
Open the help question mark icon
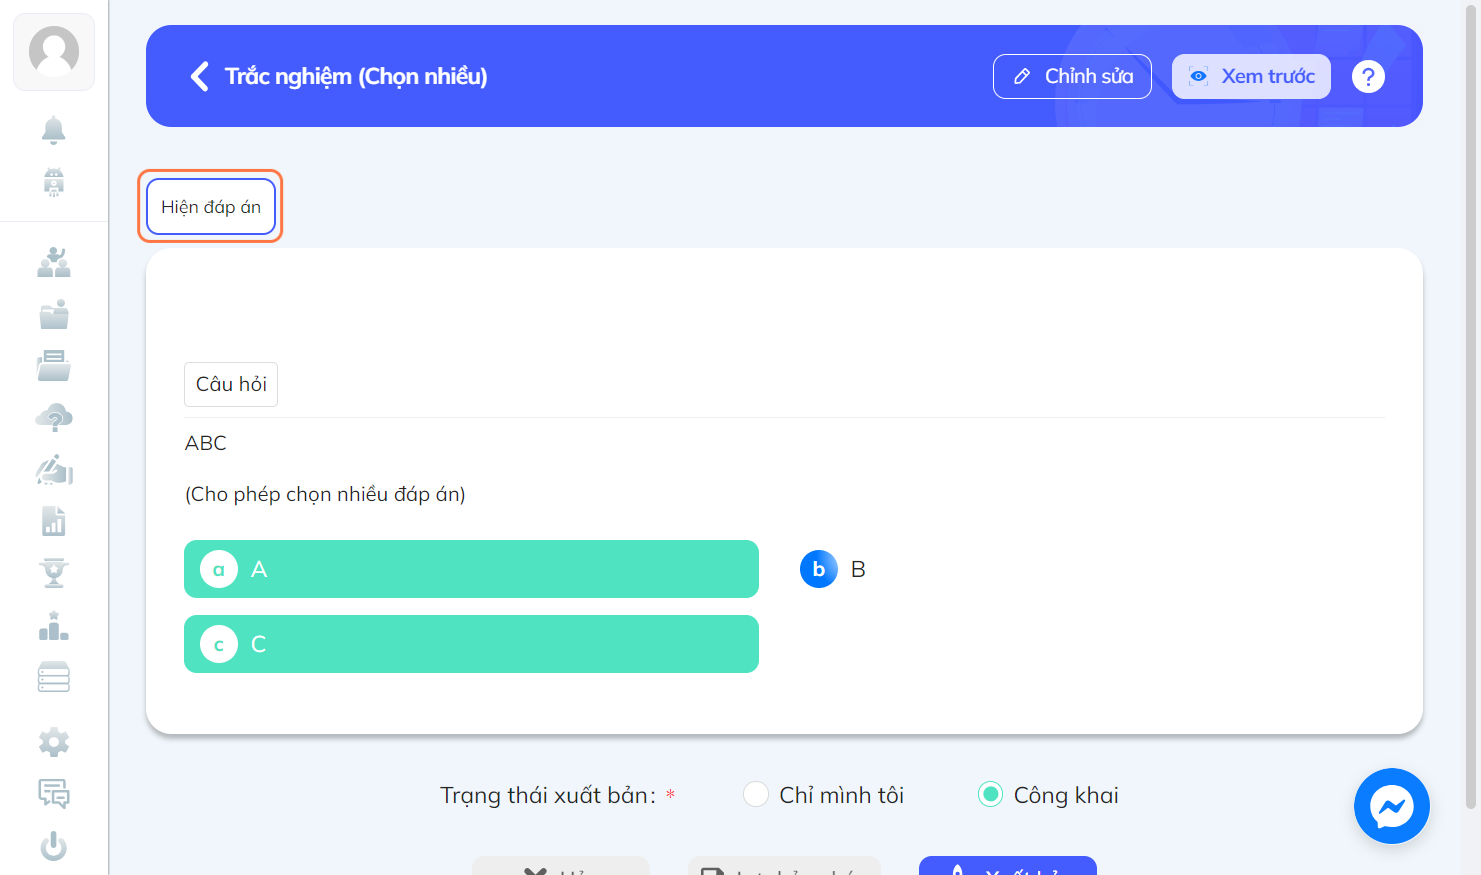pos(1368,76)
